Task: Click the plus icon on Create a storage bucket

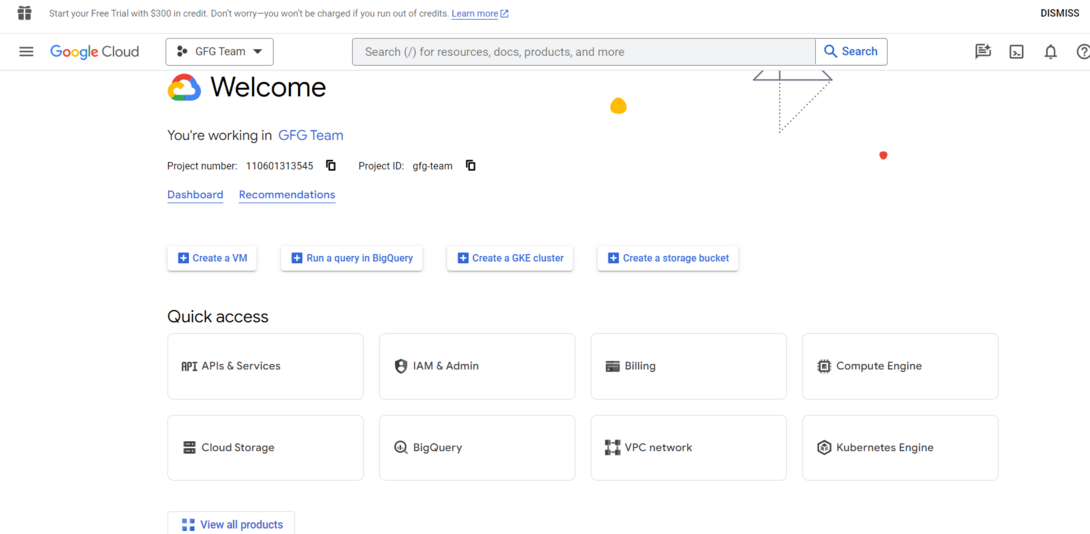Action: click(x=613, y=258)
